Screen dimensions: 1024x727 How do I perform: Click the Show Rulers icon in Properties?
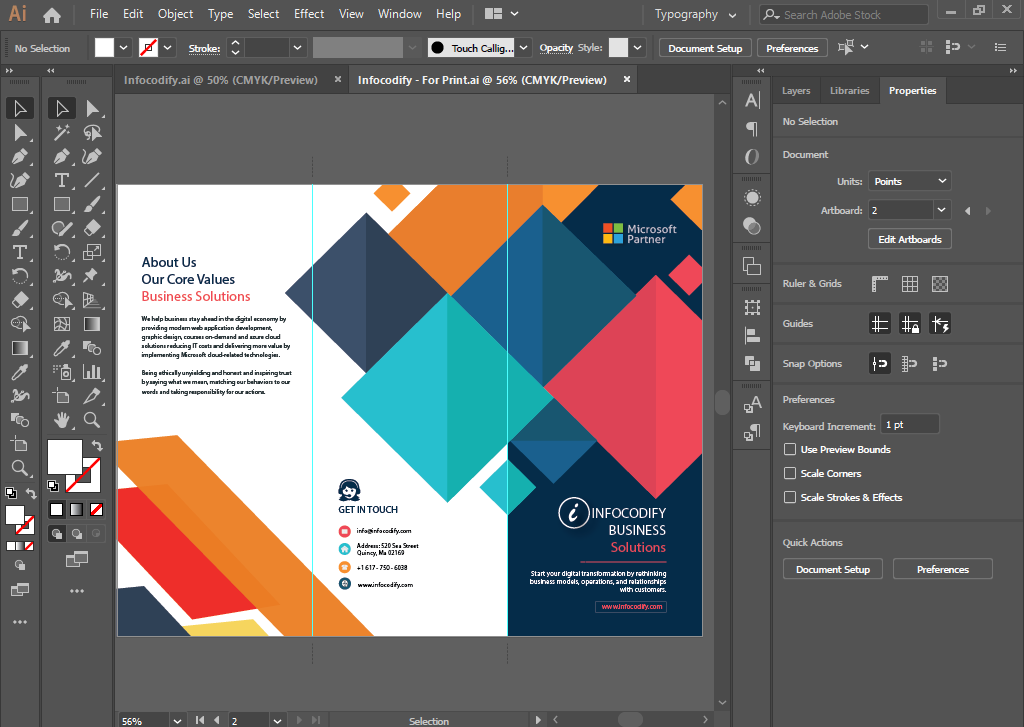click(x=880, y=284)
